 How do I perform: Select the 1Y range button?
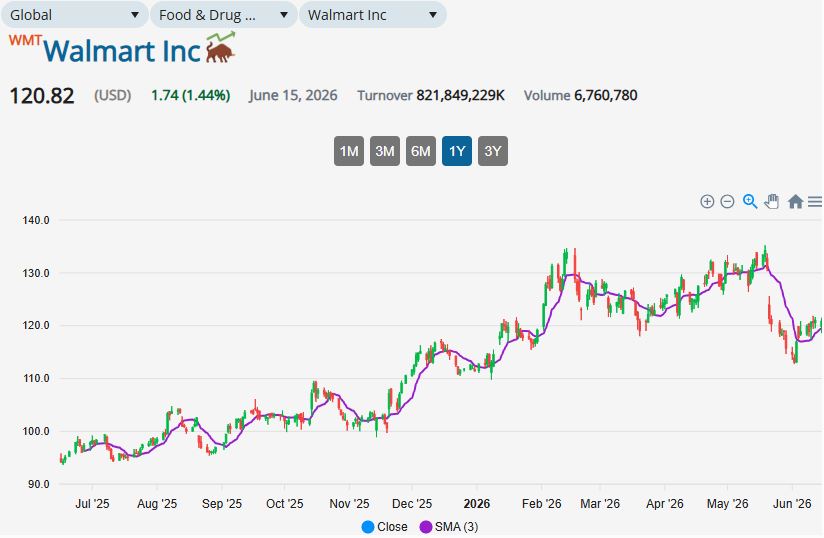pos(457,151)
